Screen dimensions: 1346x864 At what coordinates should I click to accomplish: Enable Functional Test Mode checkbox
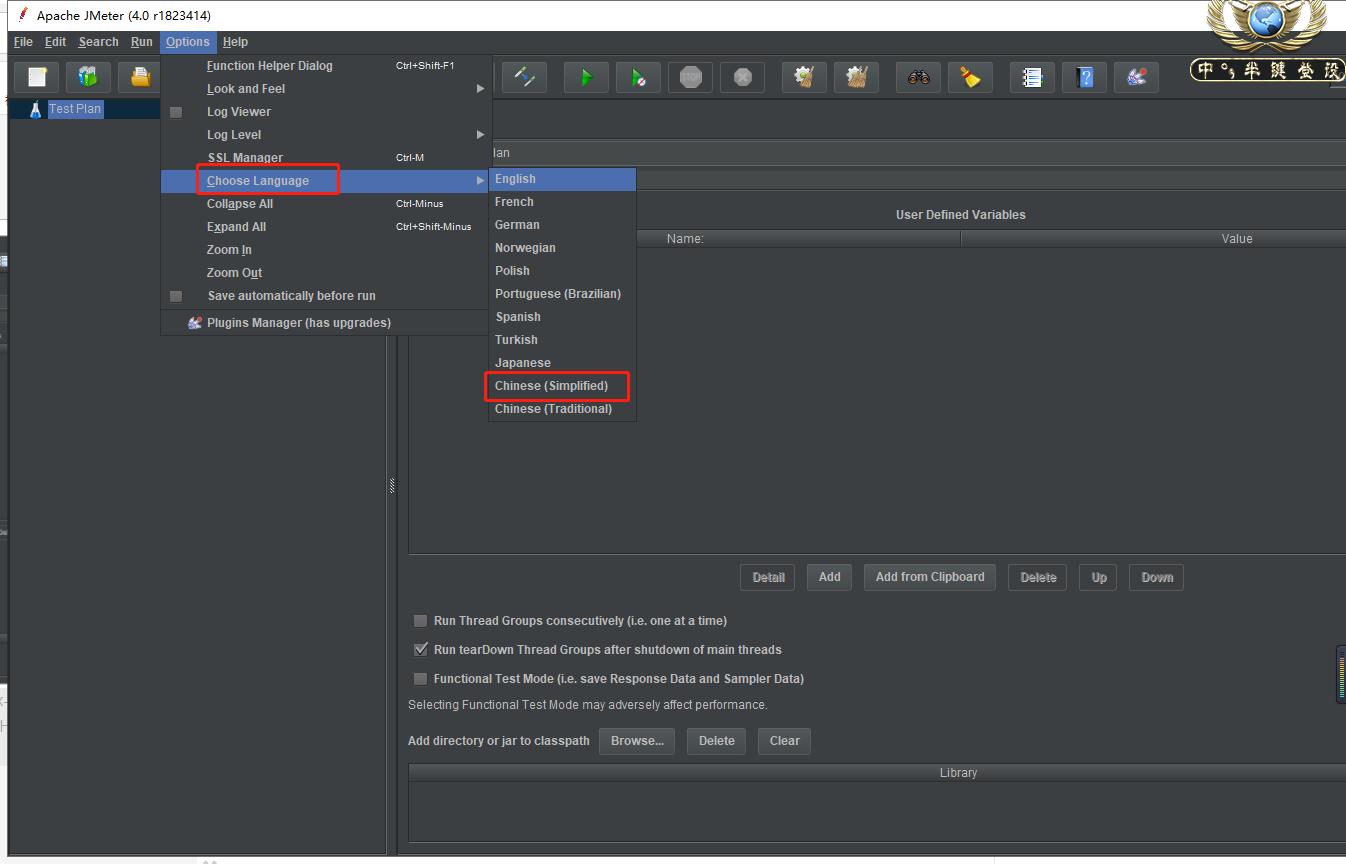point(421,679)
